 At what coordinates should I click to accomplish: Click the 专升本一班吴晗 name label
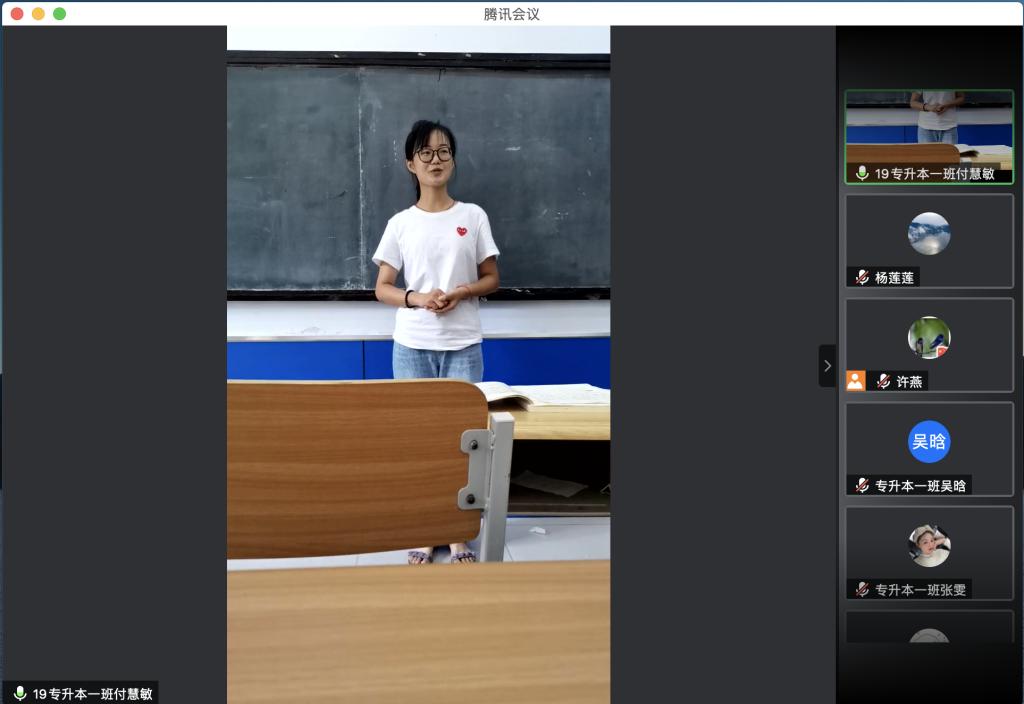(920, 485)
